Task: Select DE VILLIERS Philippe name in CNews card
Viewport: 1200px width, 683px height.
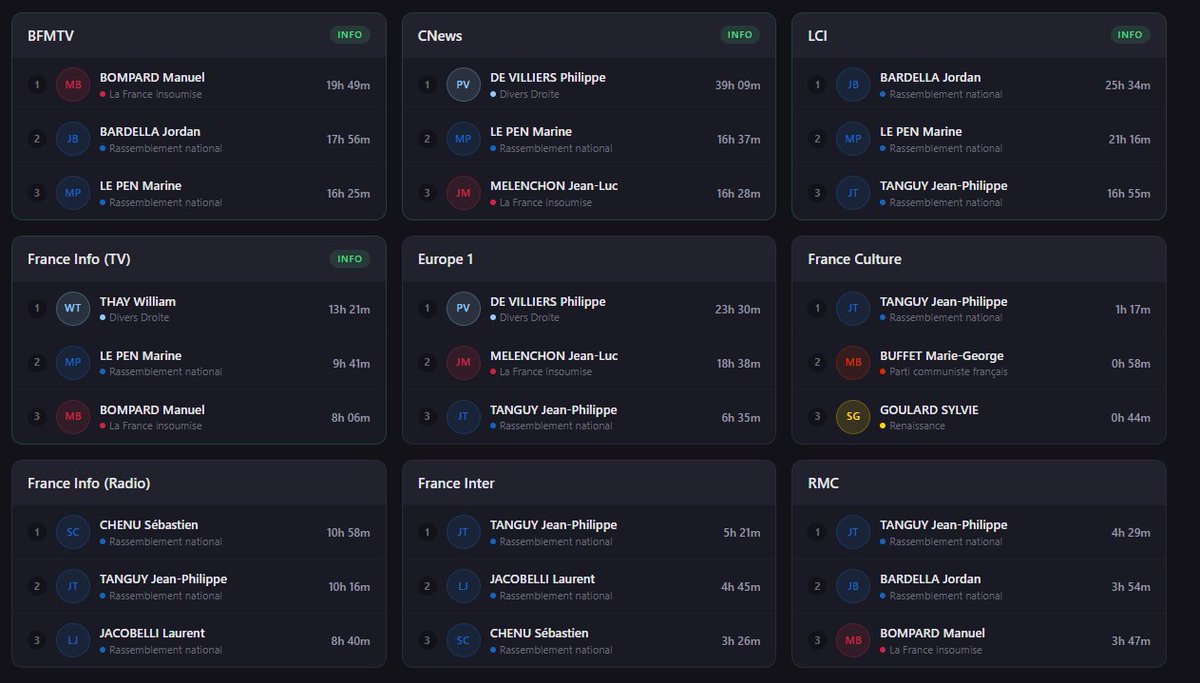Action: click(x=548, y=77)
